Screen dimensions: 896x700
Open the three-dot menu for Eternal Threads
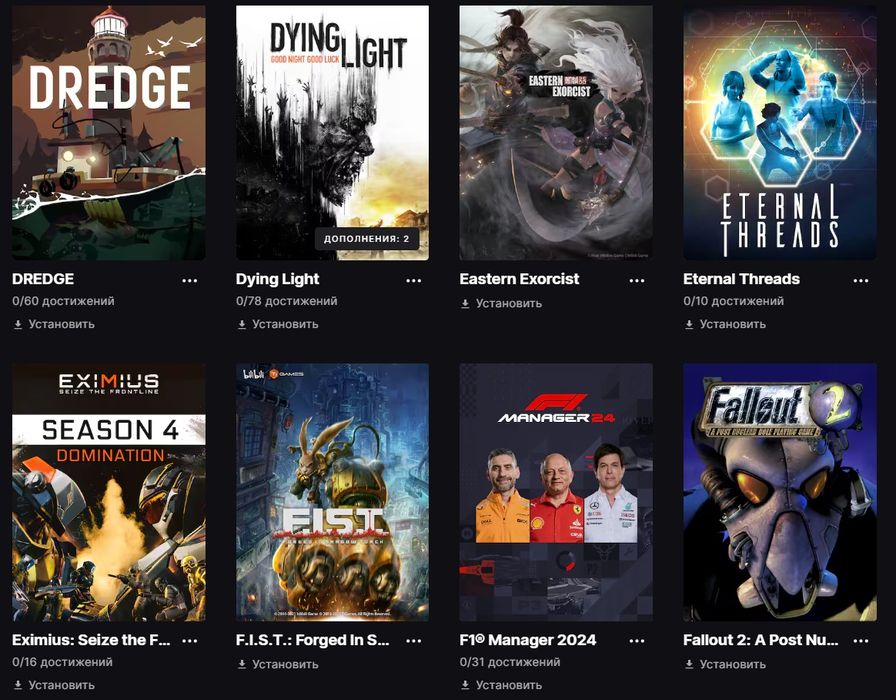[x=861, y=280]
